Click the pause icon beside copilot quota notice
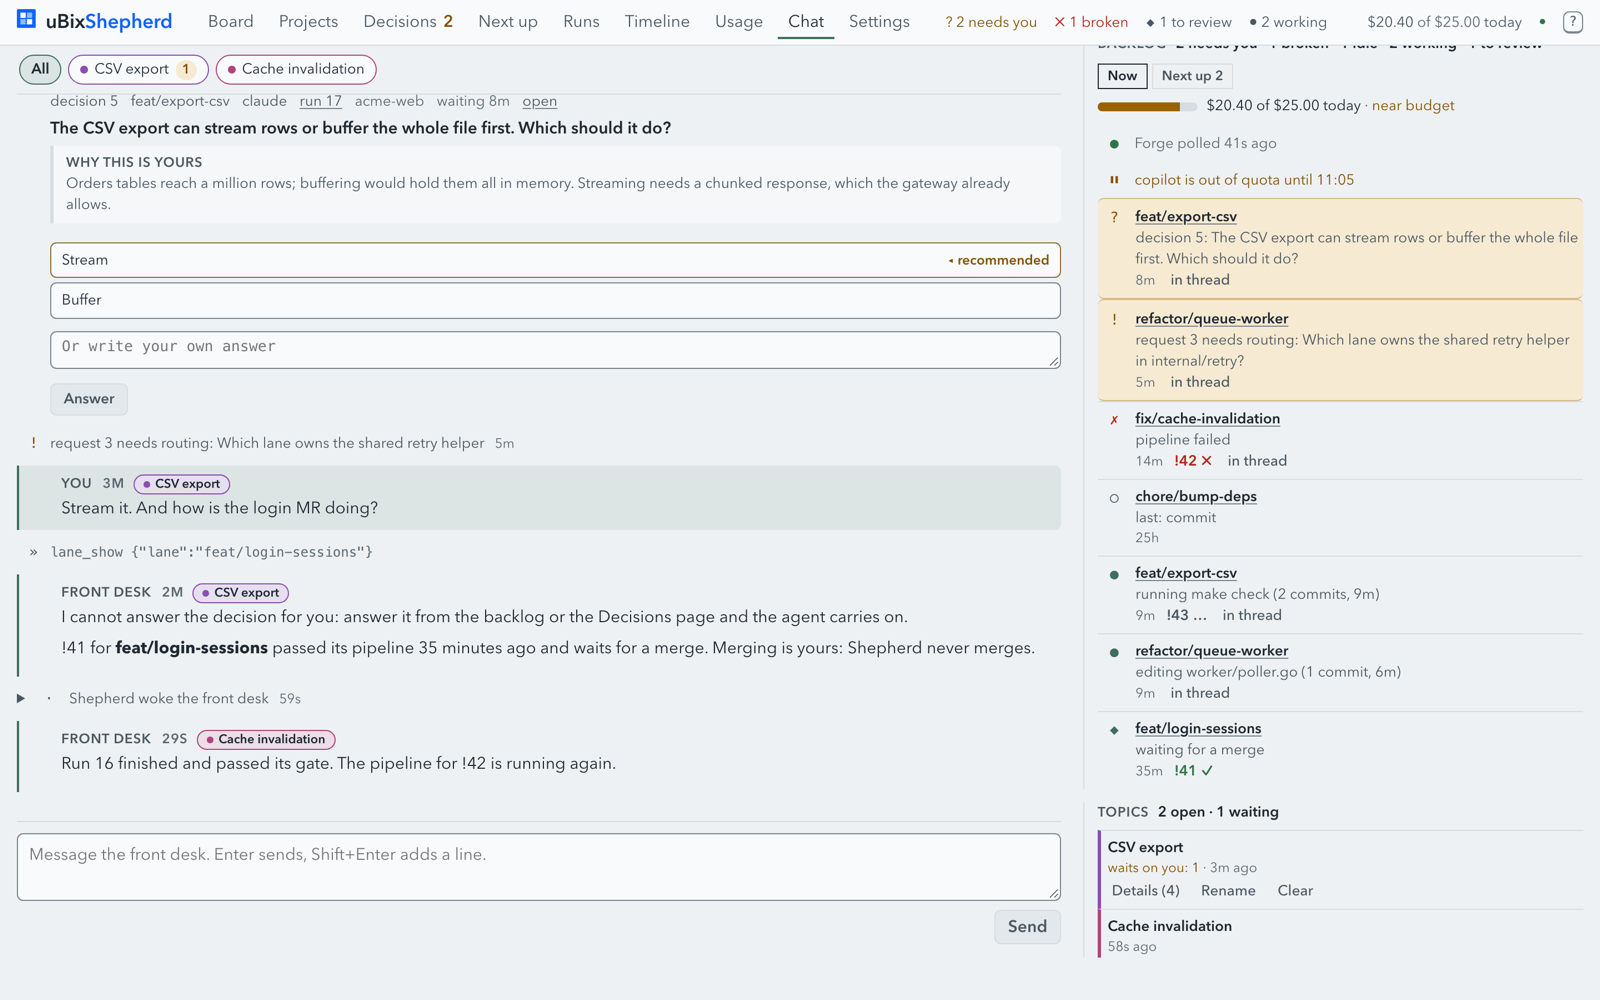Viewport: 1600px width, 1000px height. click(x=1114, y=180)
